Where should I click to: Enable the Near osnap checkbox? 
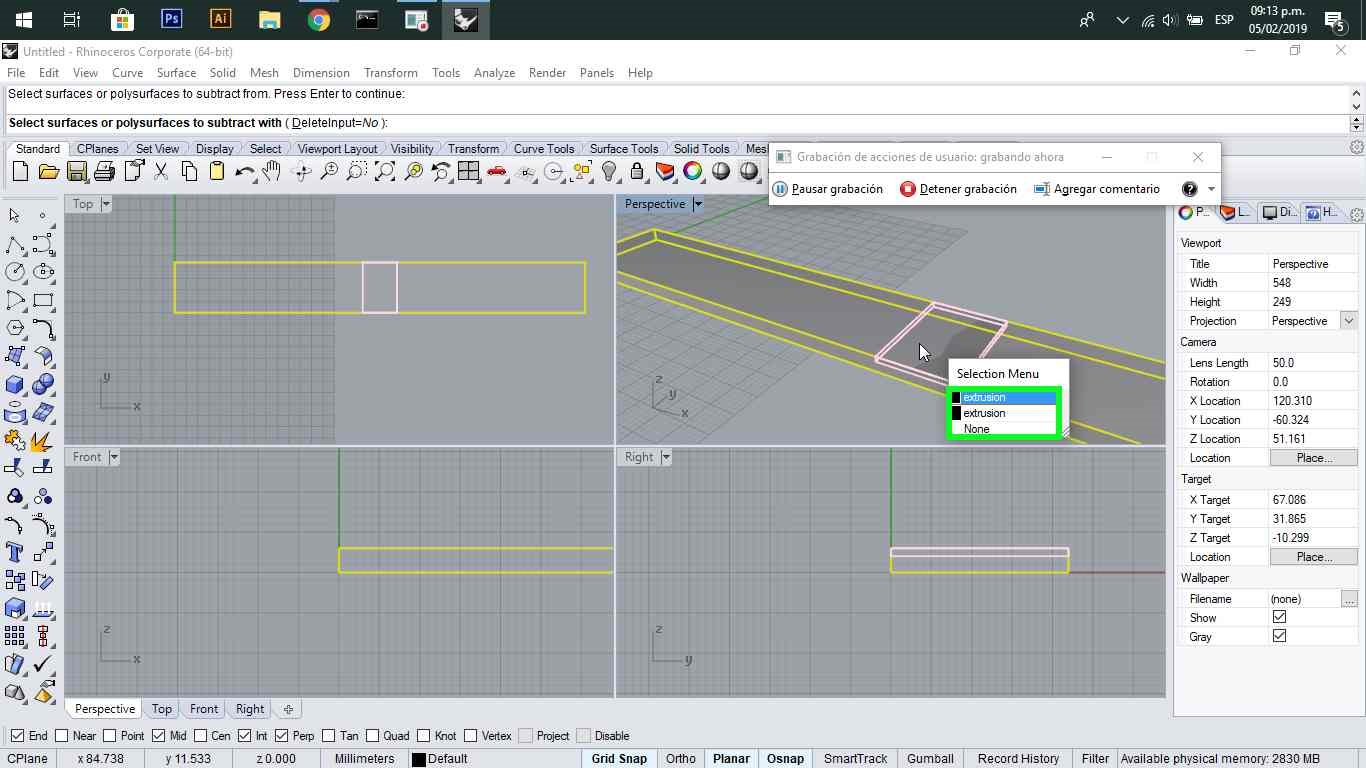click(61, 736)
